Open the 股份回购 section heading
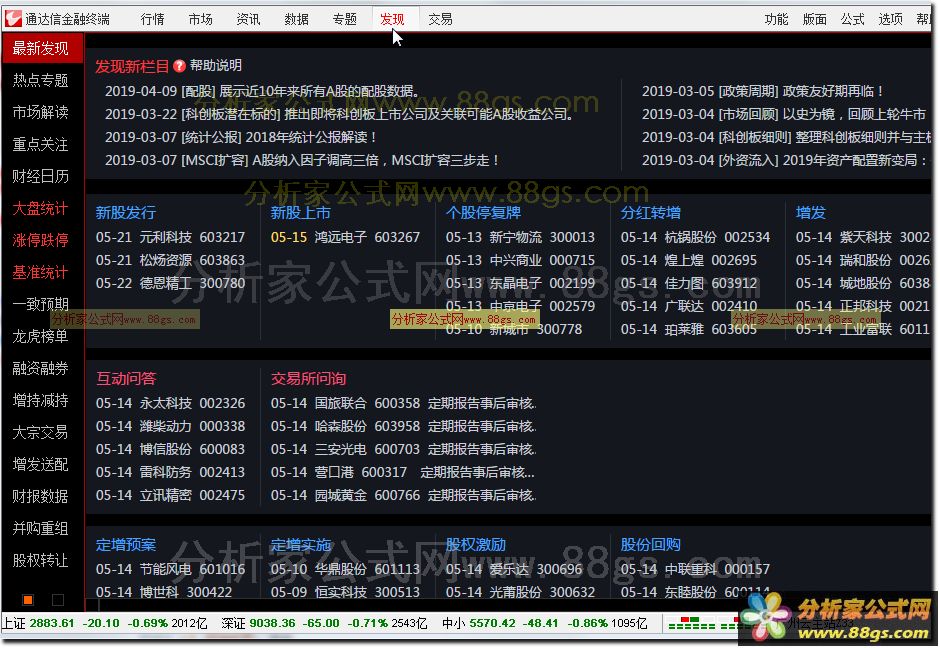 click(650, 544)
